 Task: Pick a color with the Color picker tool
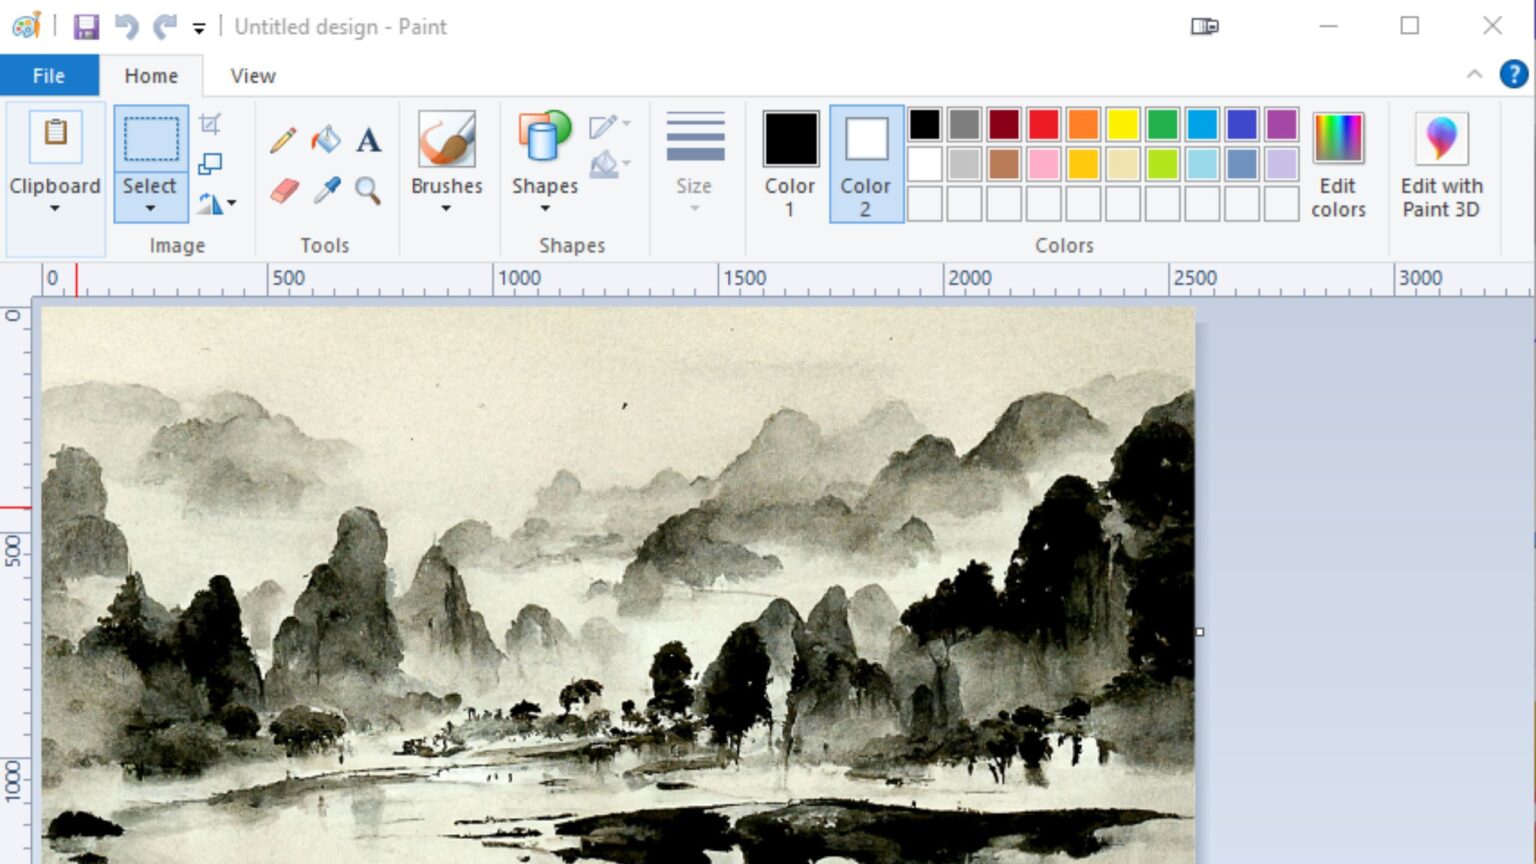(326, 192)
